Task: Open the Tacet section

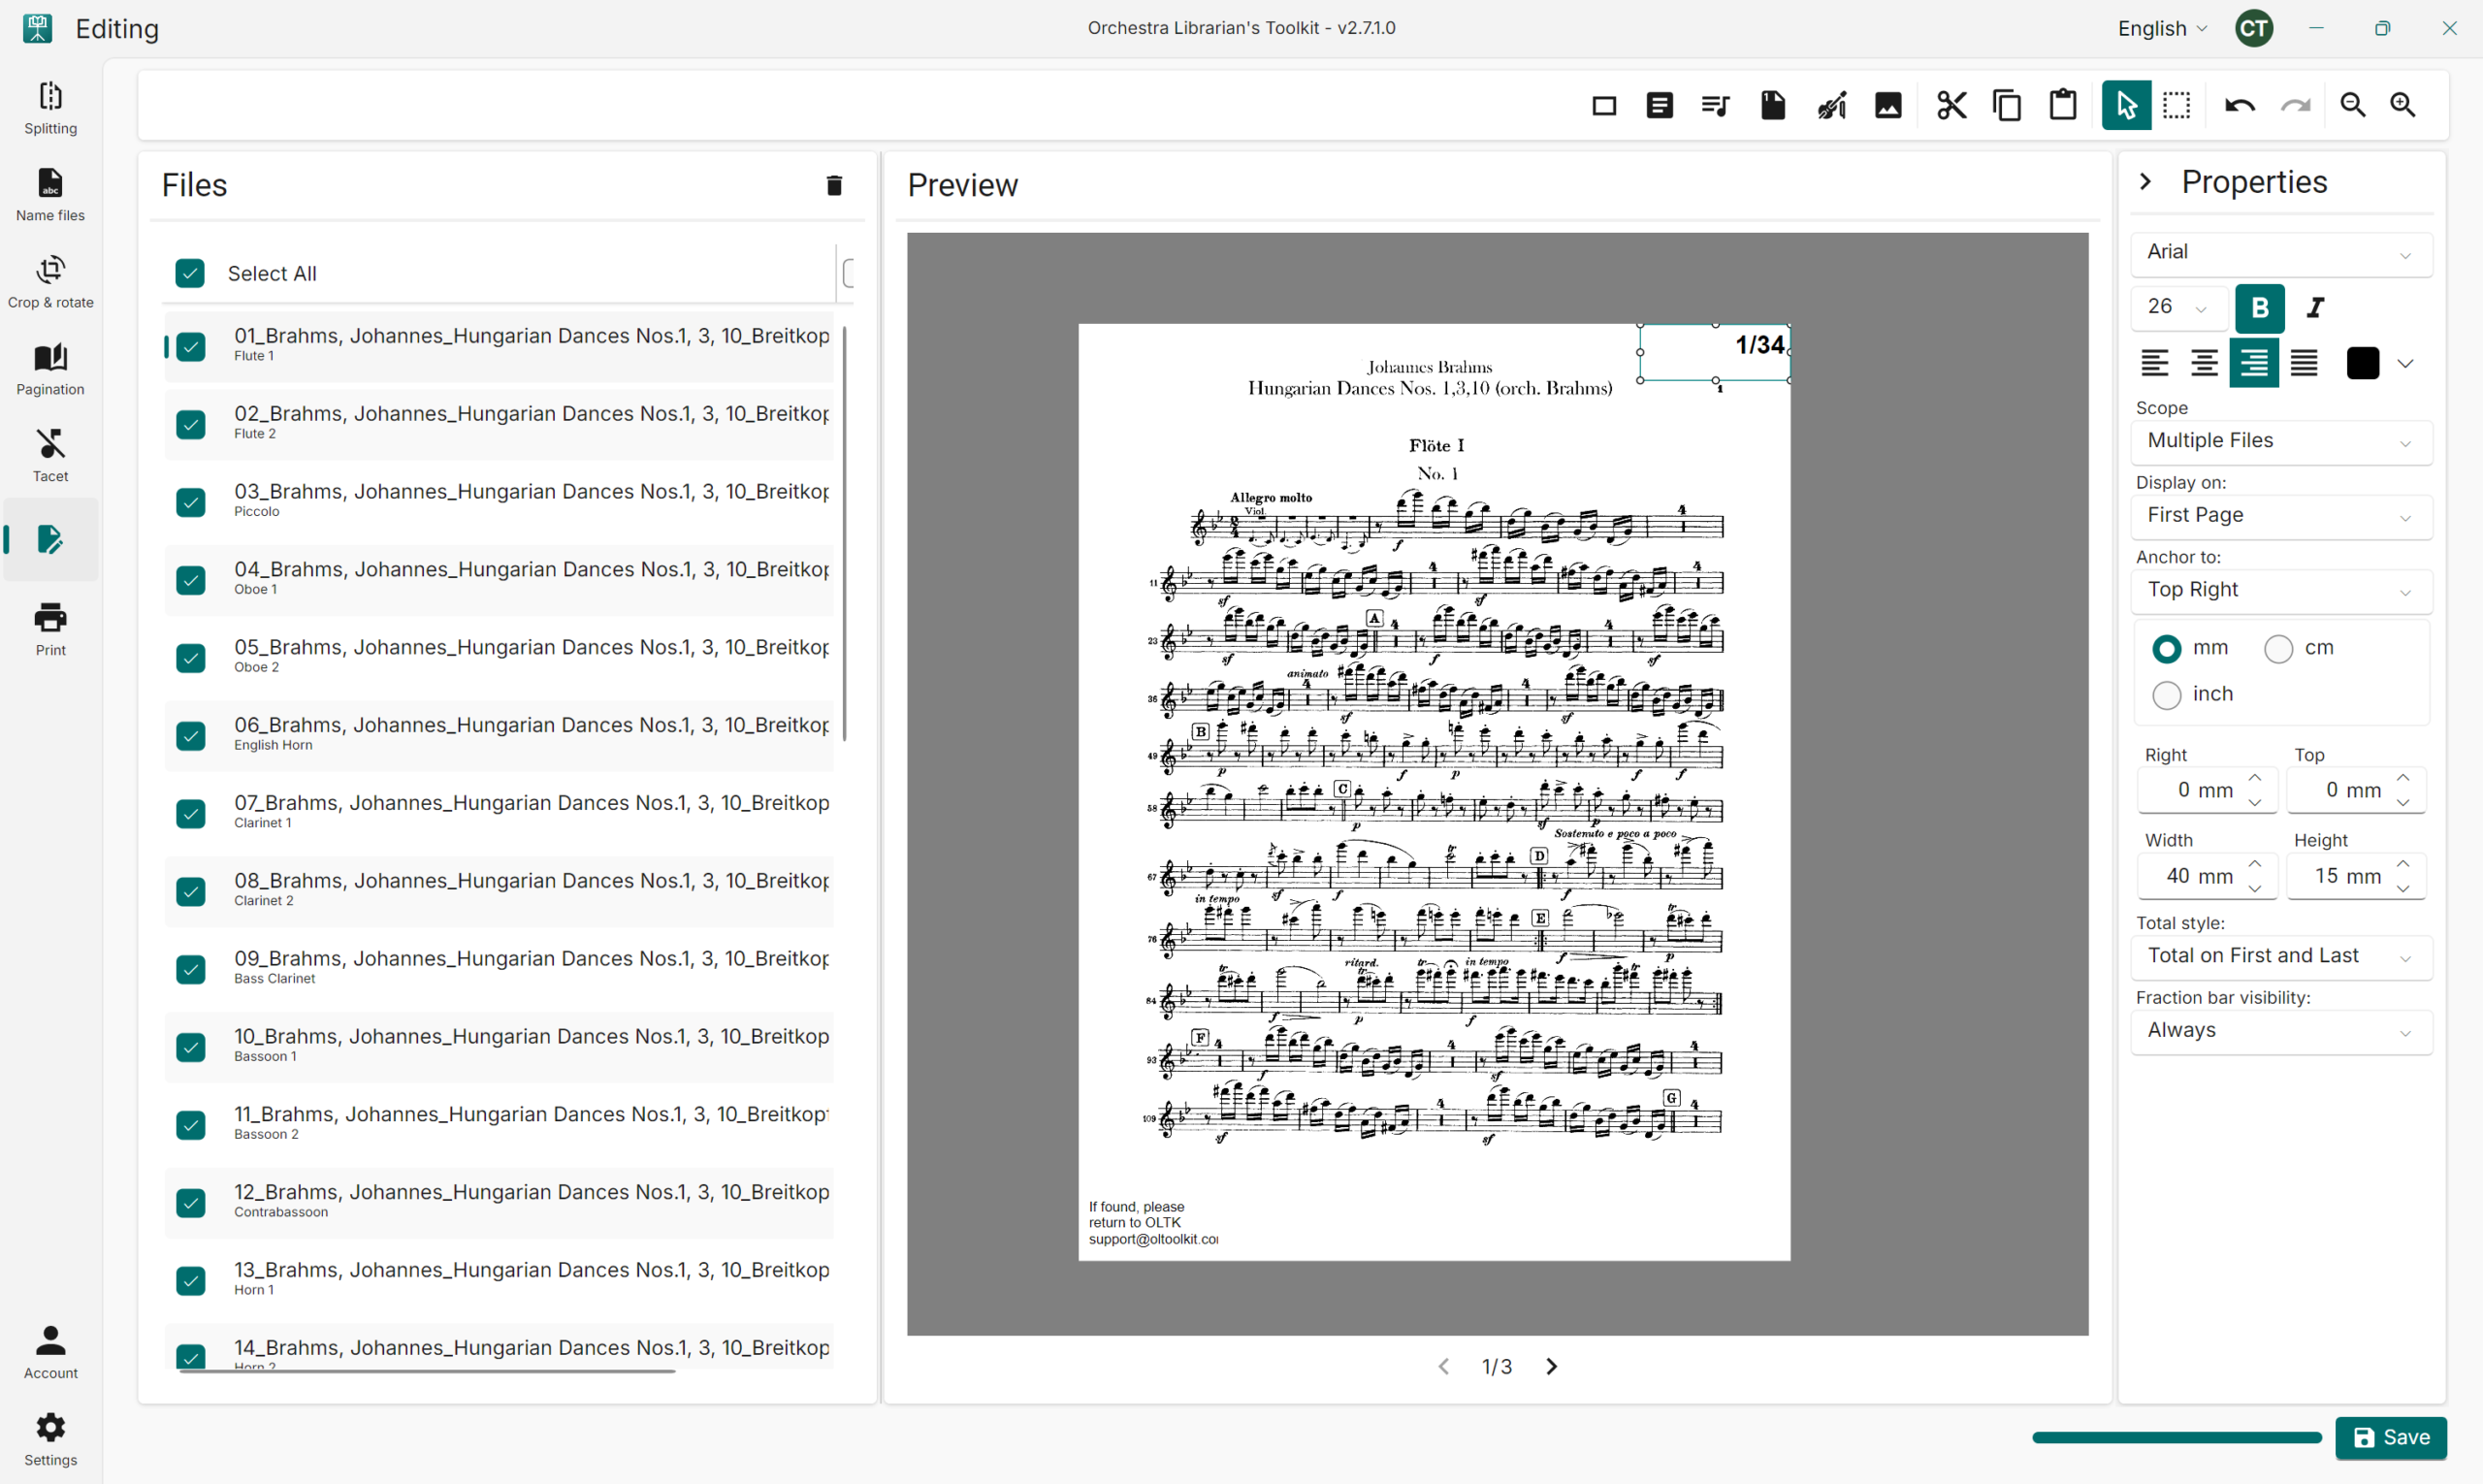Action: click(x=50, y=456)
